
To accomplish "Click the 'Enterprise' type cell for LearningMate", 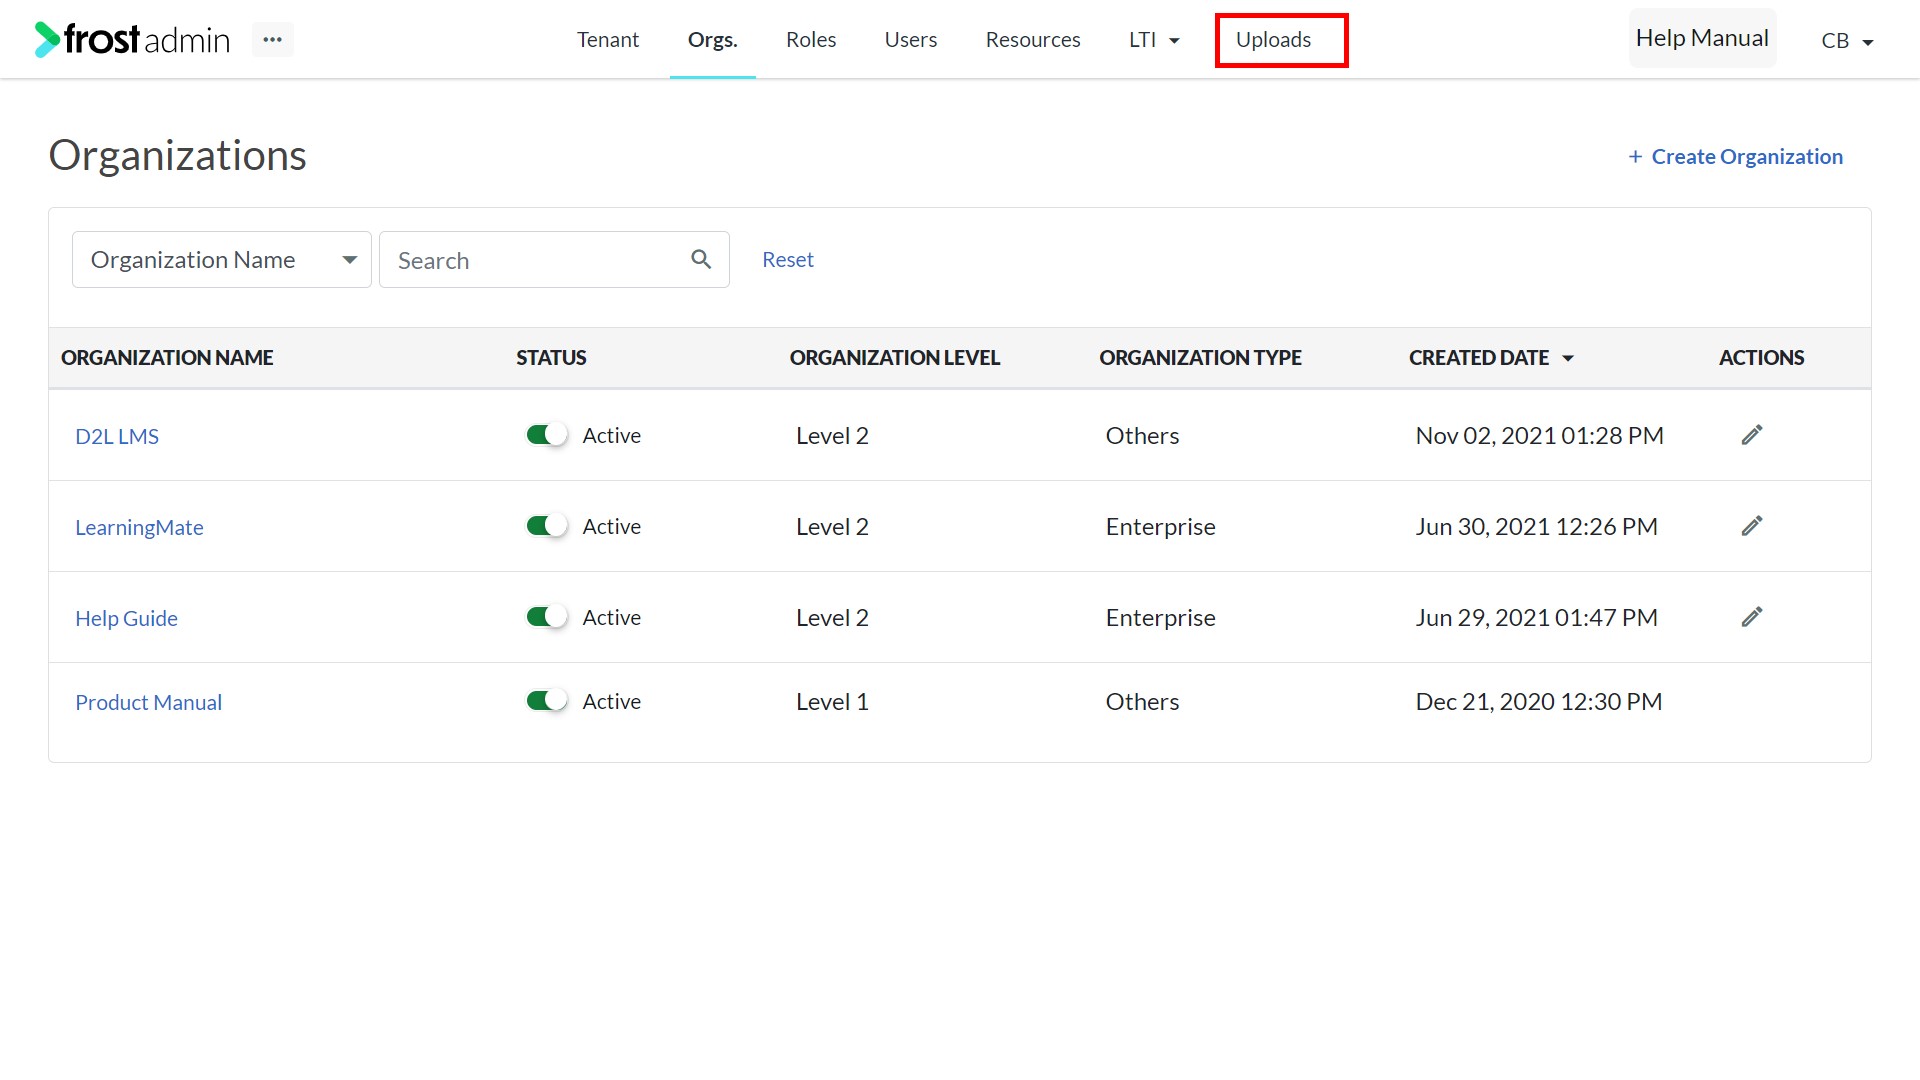I will (1160, 527).
